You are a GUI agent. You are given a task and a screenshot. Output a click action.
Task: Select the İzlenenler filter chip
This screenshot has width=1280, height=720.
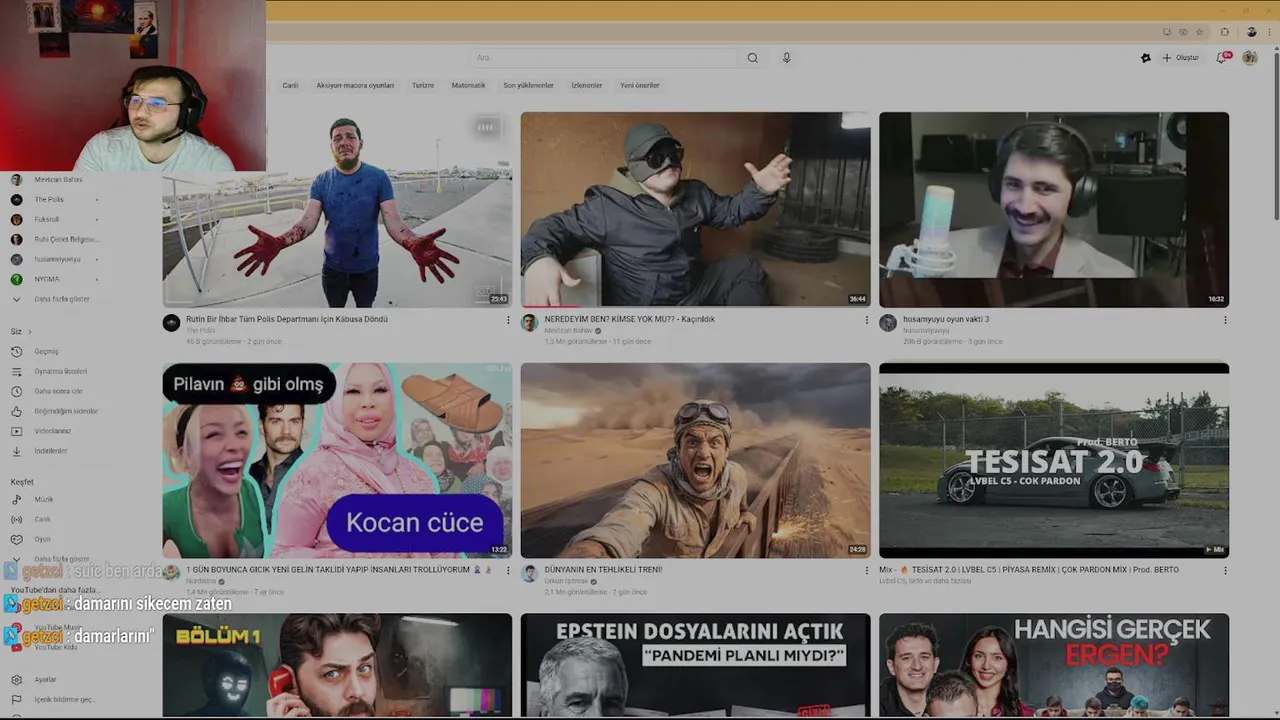(587, 85)
